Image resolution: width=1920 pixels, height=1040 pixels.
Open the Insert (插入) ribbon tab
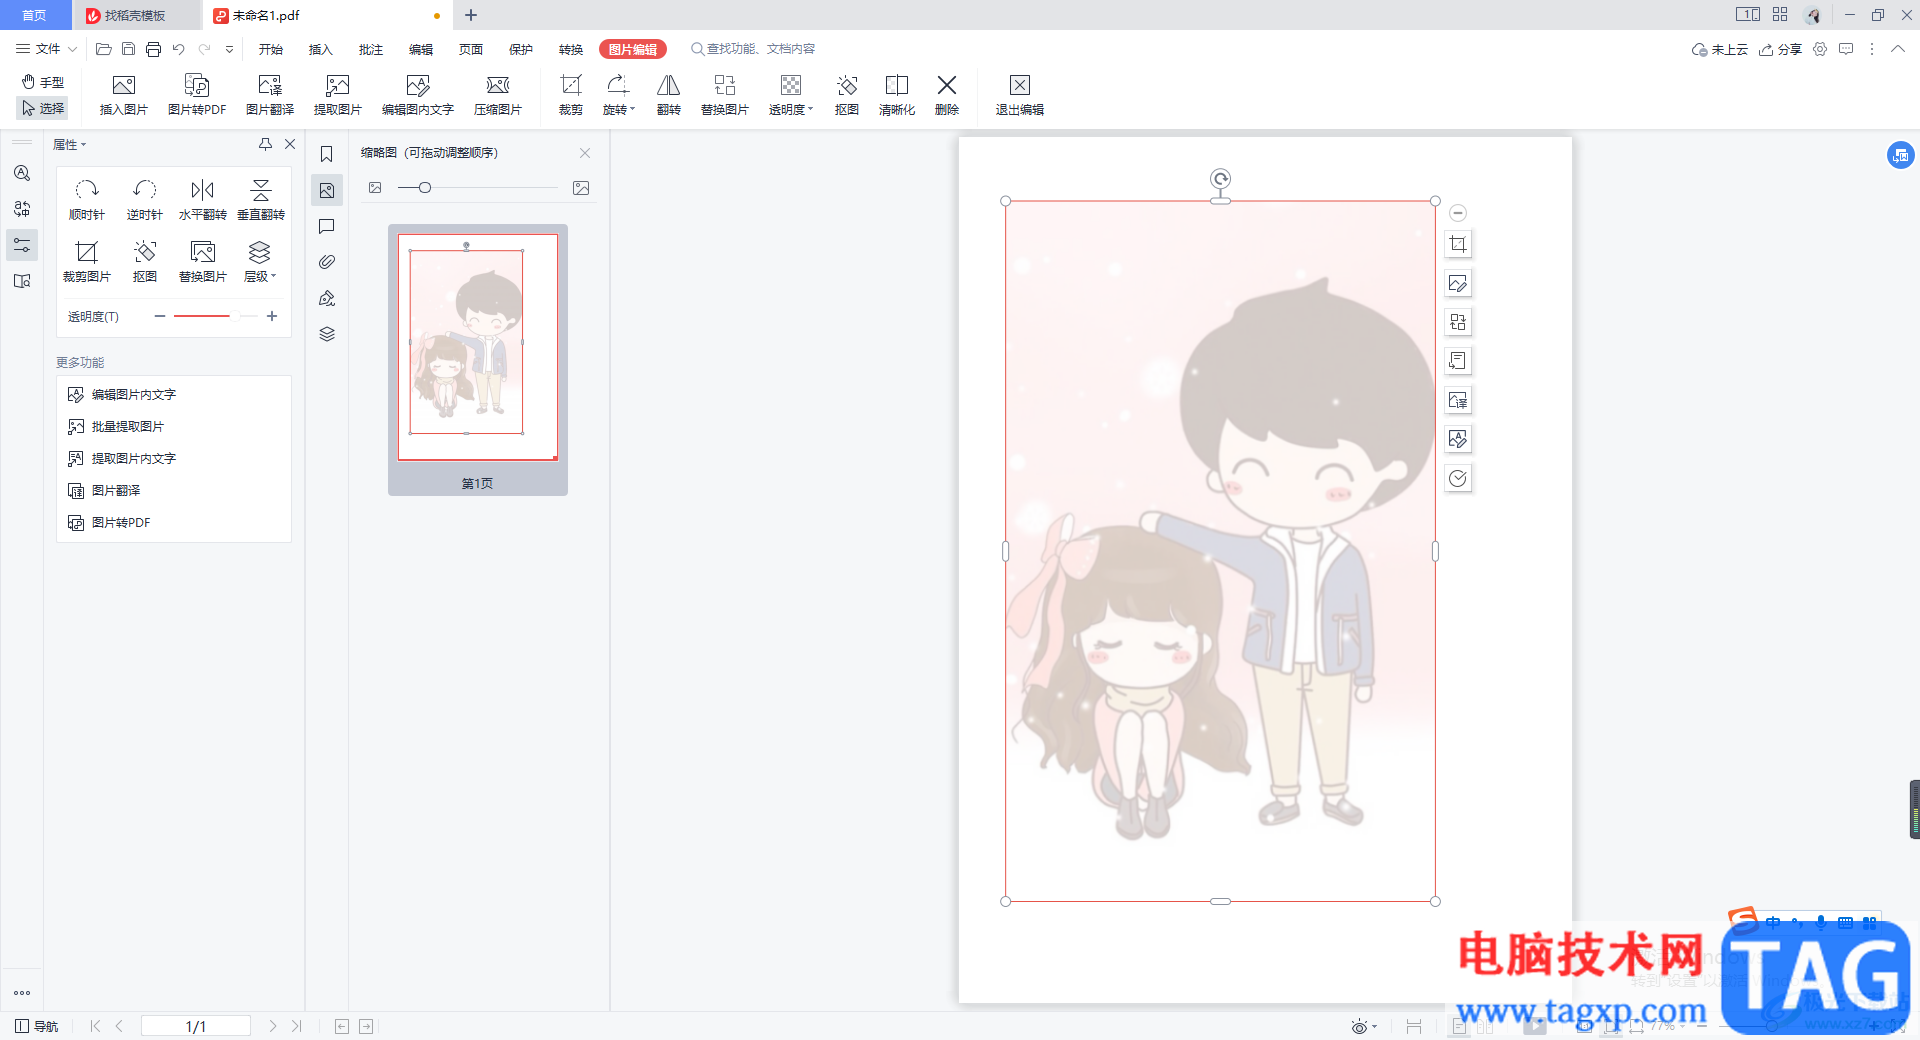(x=321, y=49)
